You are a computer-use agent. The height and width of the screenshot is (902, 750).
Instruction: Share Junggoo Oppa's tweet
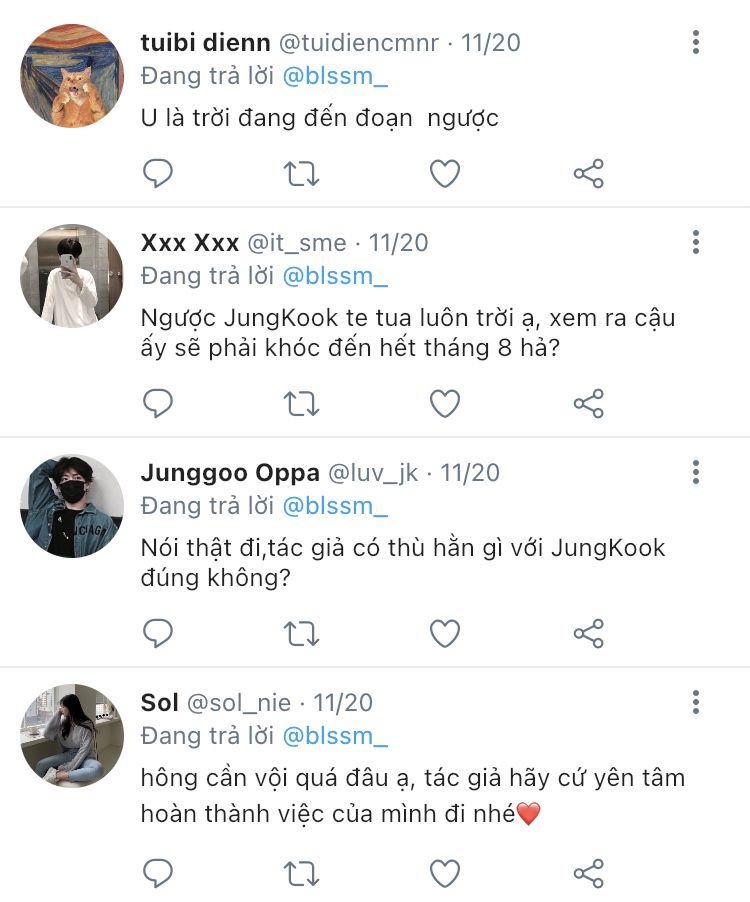(x=588, y=633)
